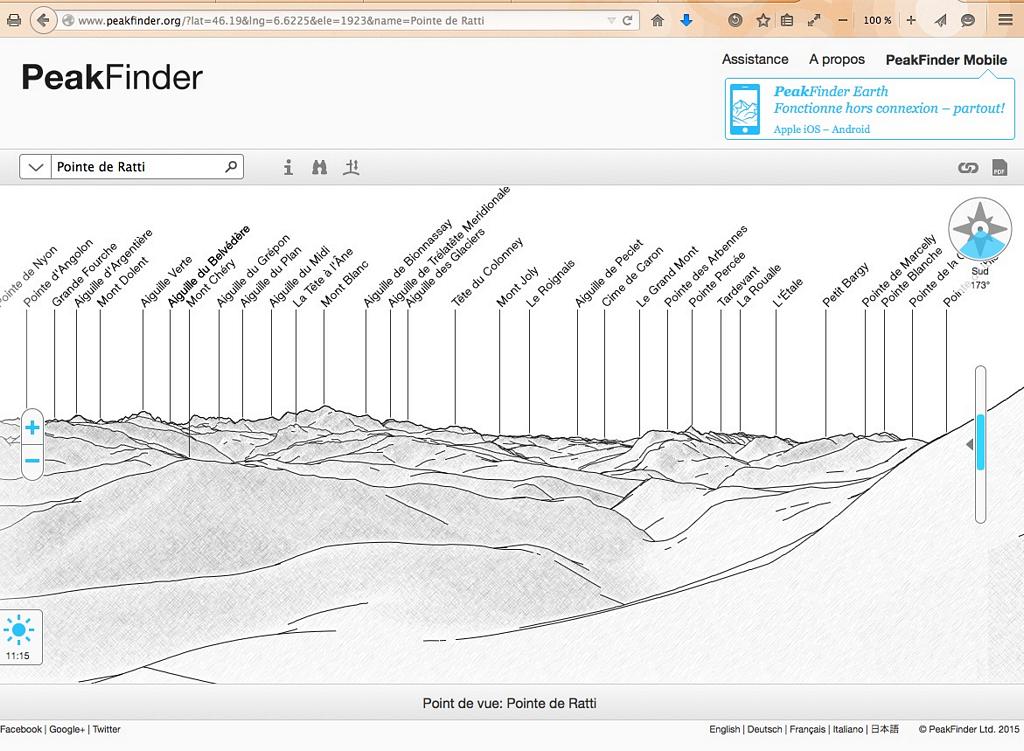
Task: Click the peak elevation icon
Action: 351,167
